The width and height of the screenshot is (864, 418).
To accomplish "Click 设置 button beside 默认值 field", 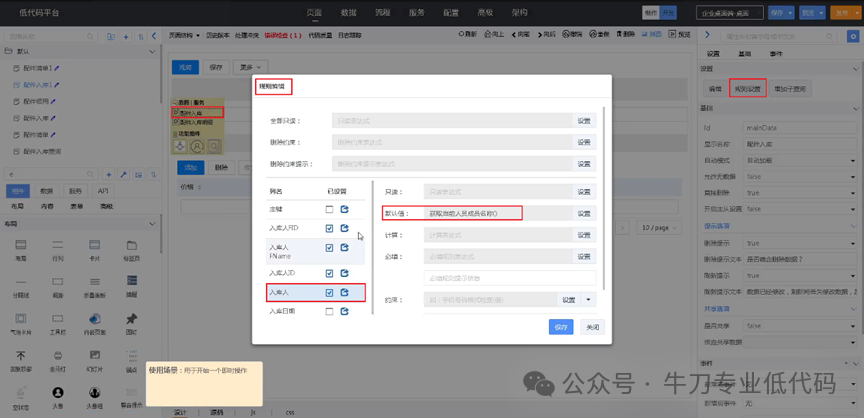I will coord(584,214).
